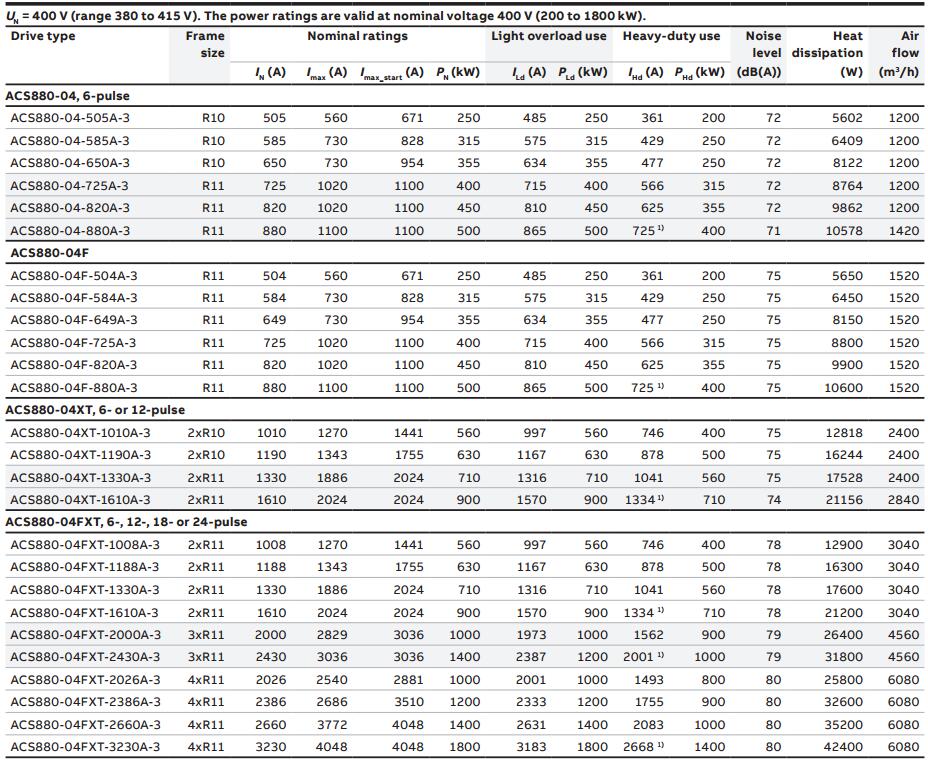This screenshot has width=928, height=761.
Task: Select ACS880-04FXT-2430A-3 drive type
Action: point(85,657)
